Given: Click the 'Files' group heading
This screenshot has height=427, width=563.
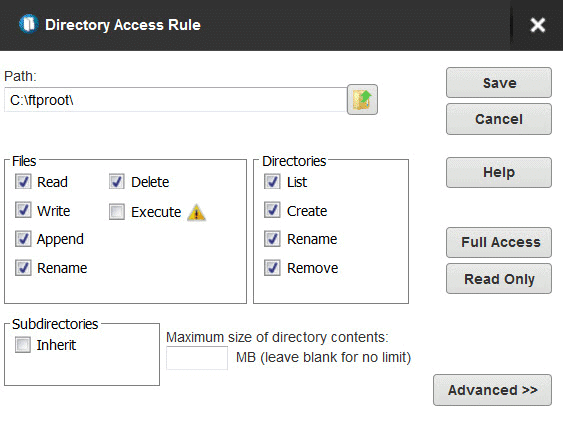Looking at the screenshot, I should [24, 161].
